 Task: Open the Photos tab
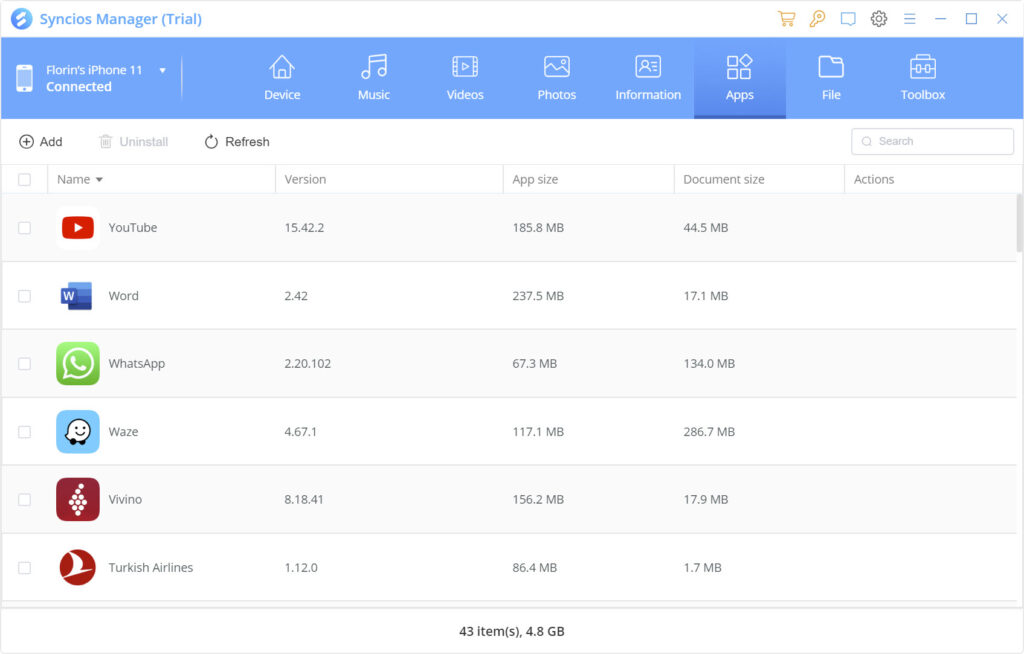tap(556, 78)
